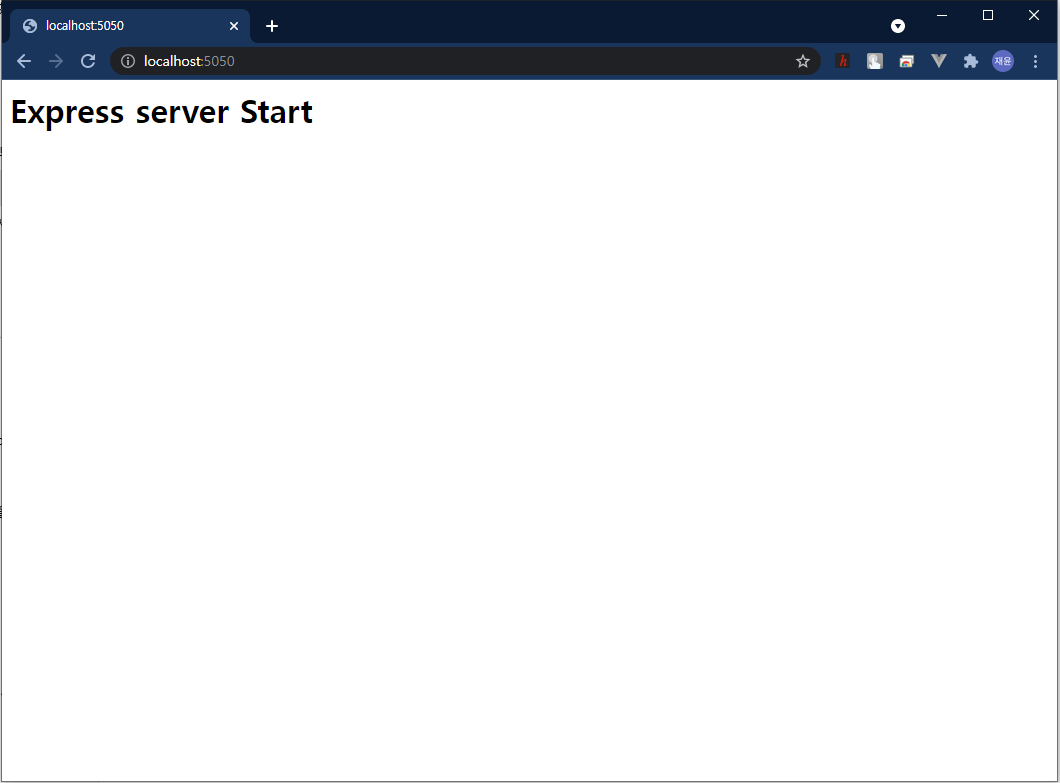Image resolution: width=1060 pixels, height=783 pixels.
Task: View site information icon in address bar
Action: 128,62
